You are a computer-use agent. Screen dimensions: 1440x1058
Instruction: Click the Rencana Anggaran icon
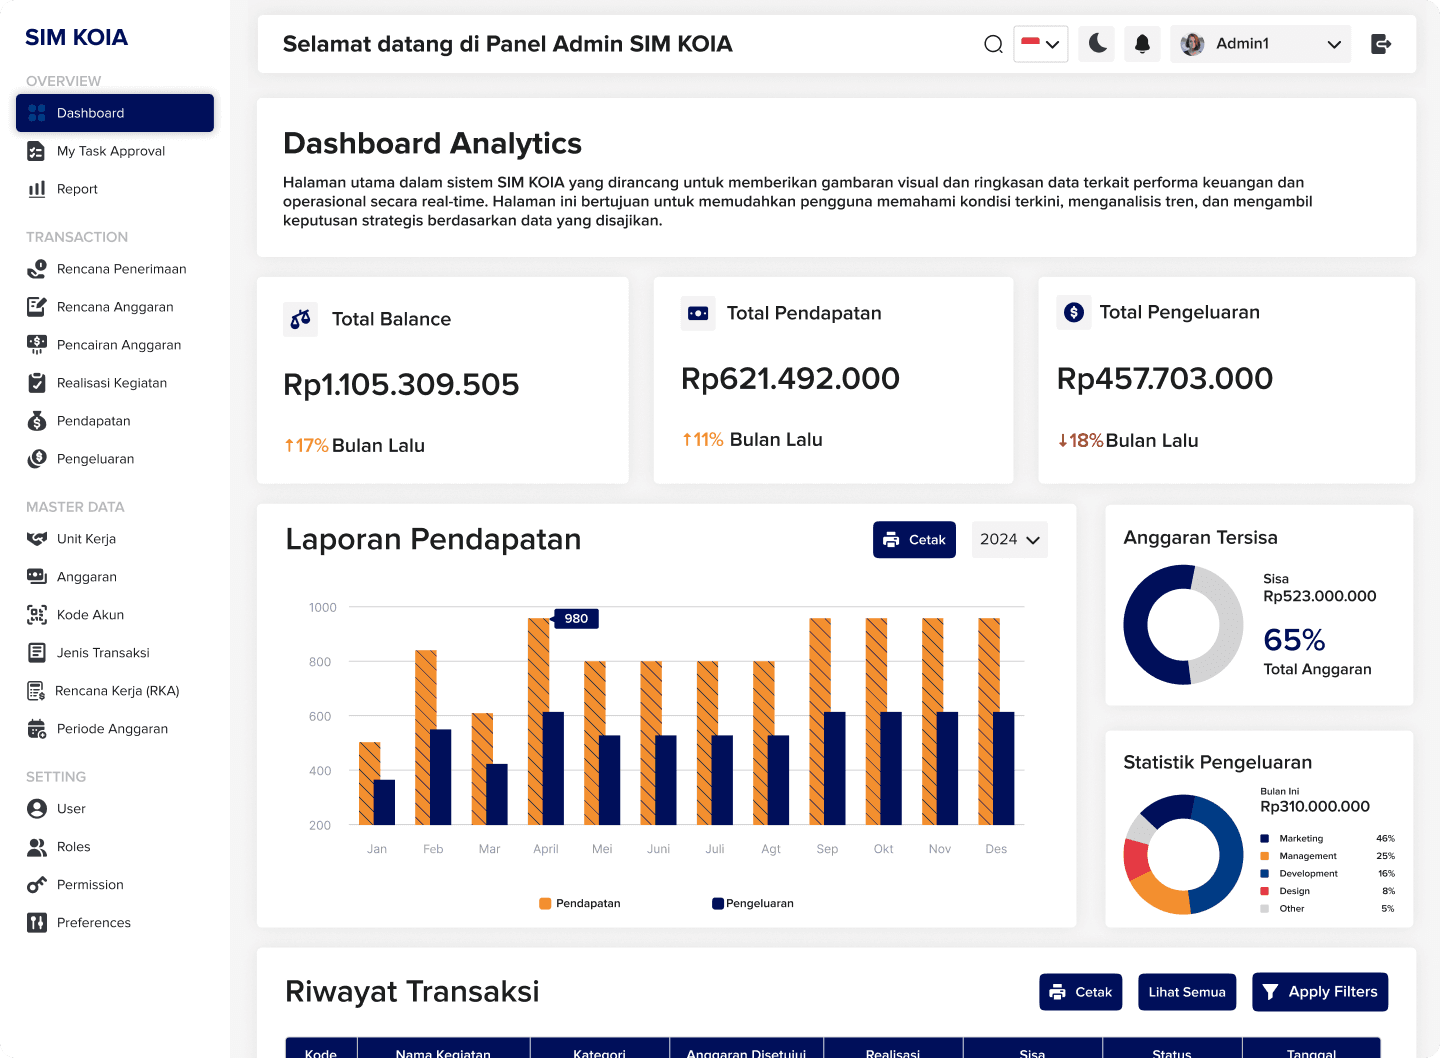click(37, 307)
